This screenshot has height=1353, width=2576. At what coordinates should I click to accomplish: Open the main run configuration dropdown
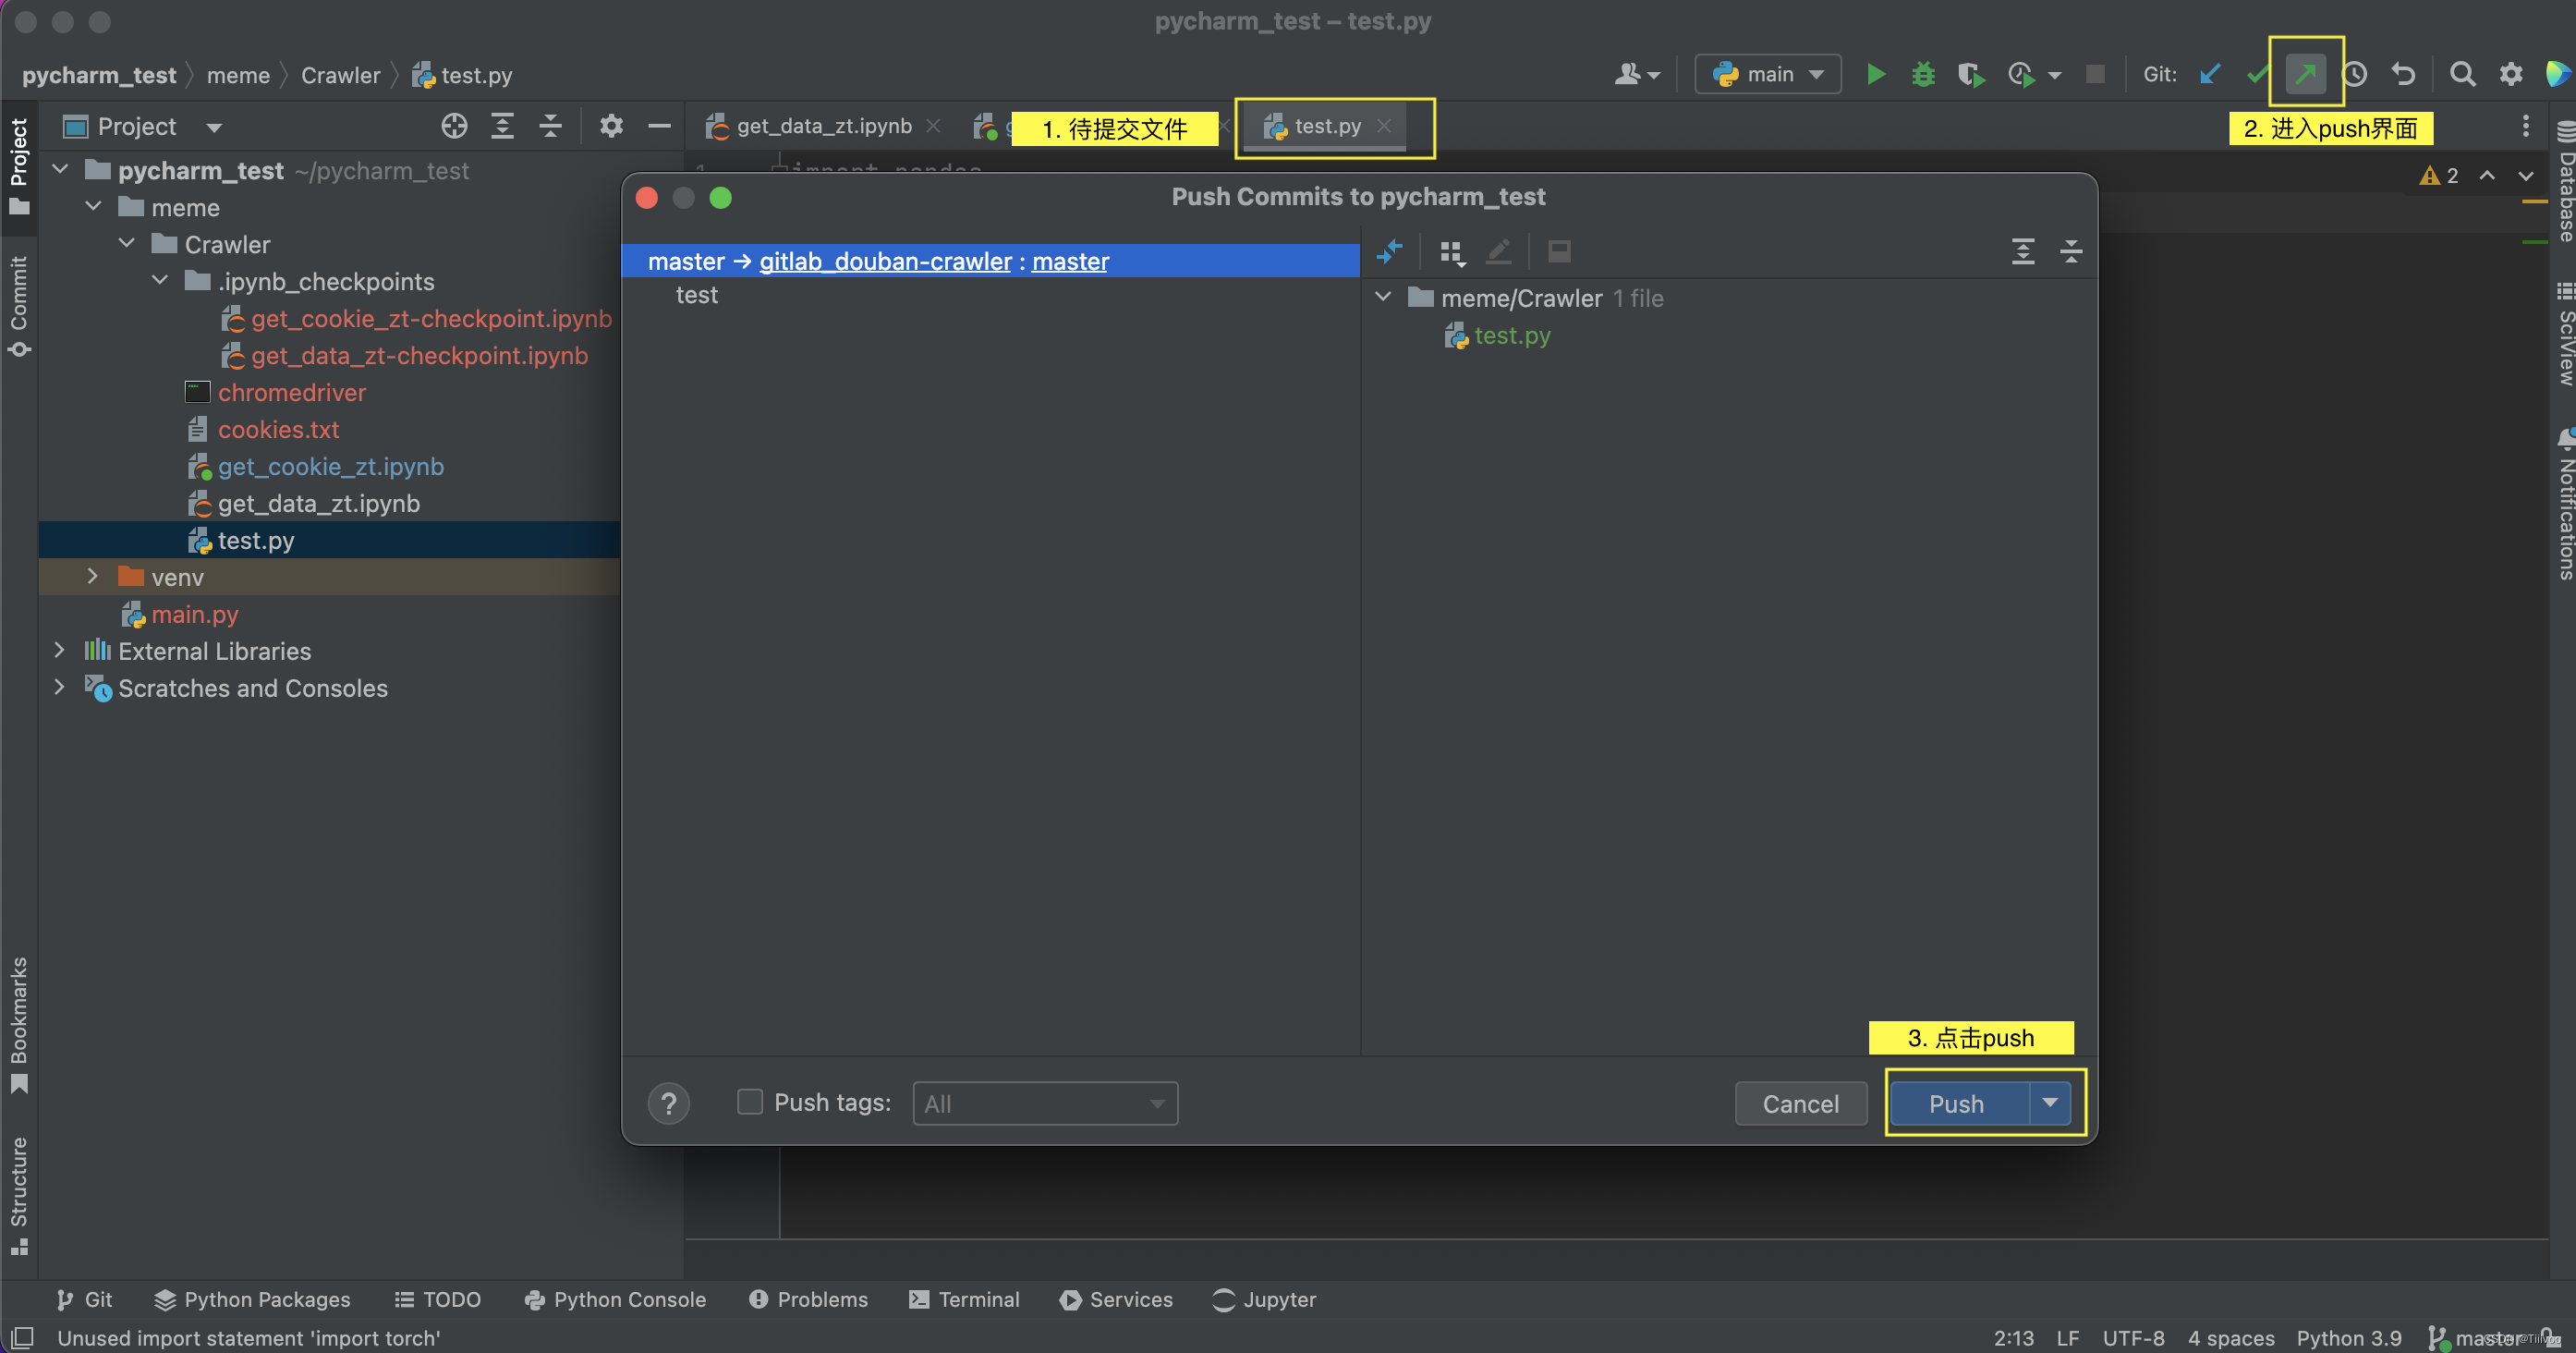[x=1768, y=74]
